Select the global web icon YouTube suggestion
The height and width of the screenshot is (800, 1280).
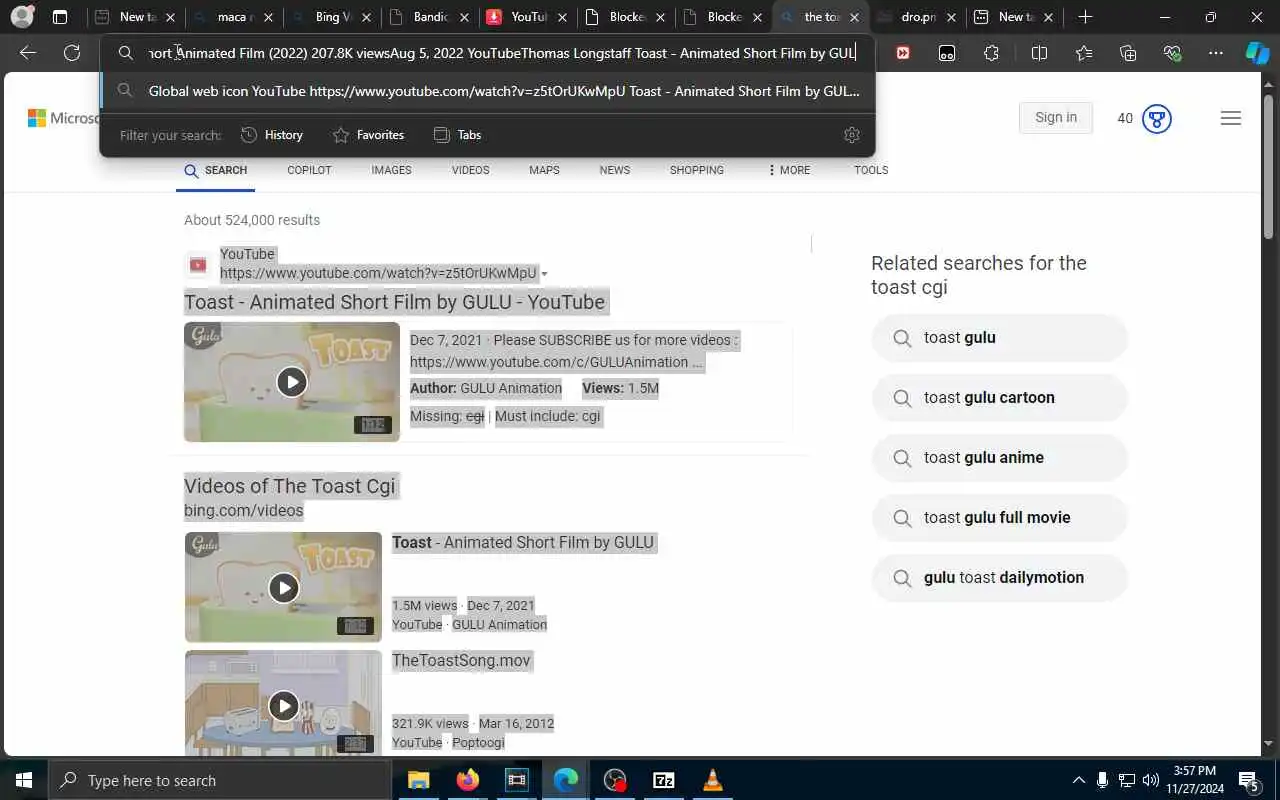(x=488, y=91)
